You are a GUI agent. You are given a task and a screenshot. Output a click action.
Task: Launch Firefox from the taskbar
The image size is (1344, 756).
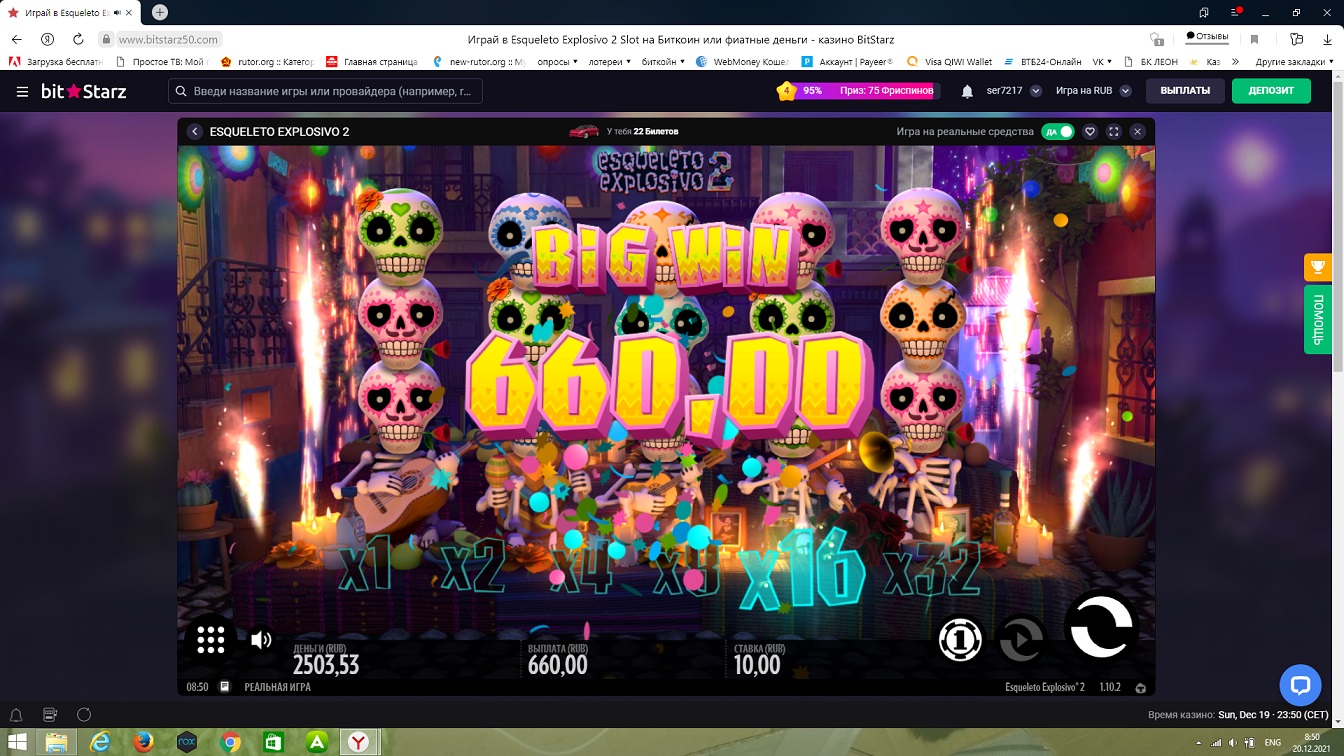pyautogui.click(x=143, y=742)
